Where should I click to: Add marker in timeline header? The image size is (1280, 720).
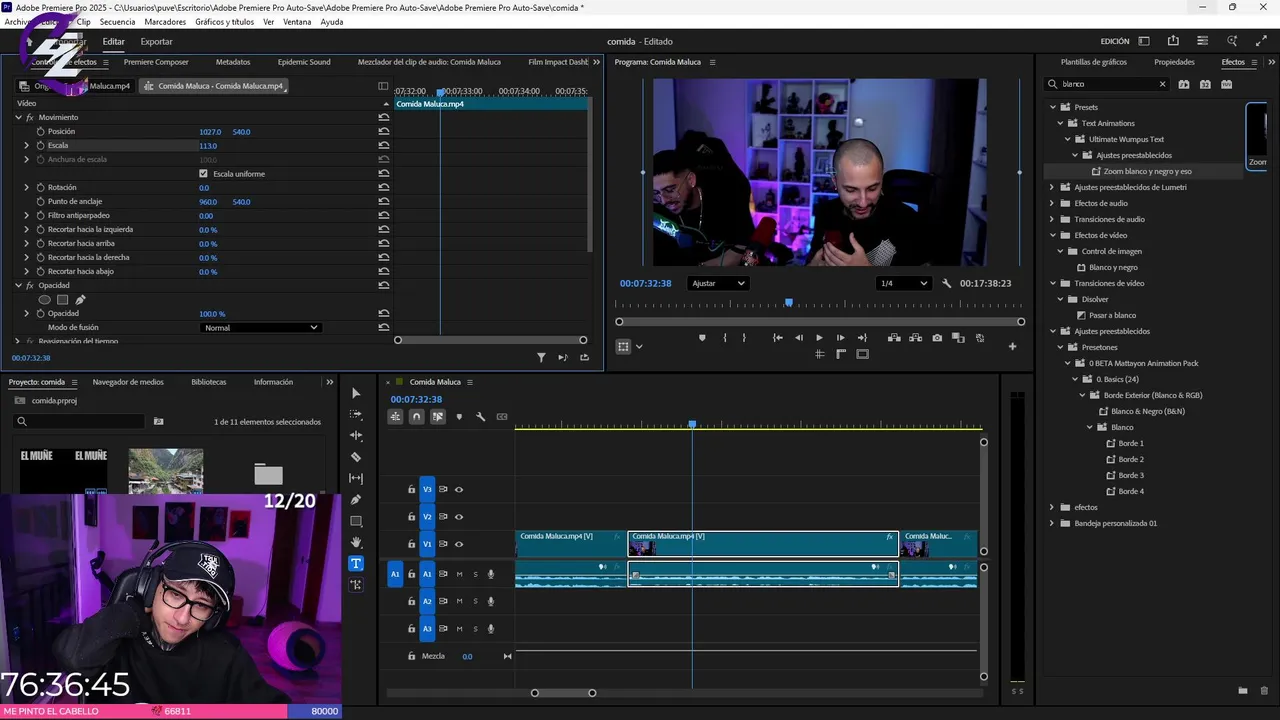[x=459, y=417]
